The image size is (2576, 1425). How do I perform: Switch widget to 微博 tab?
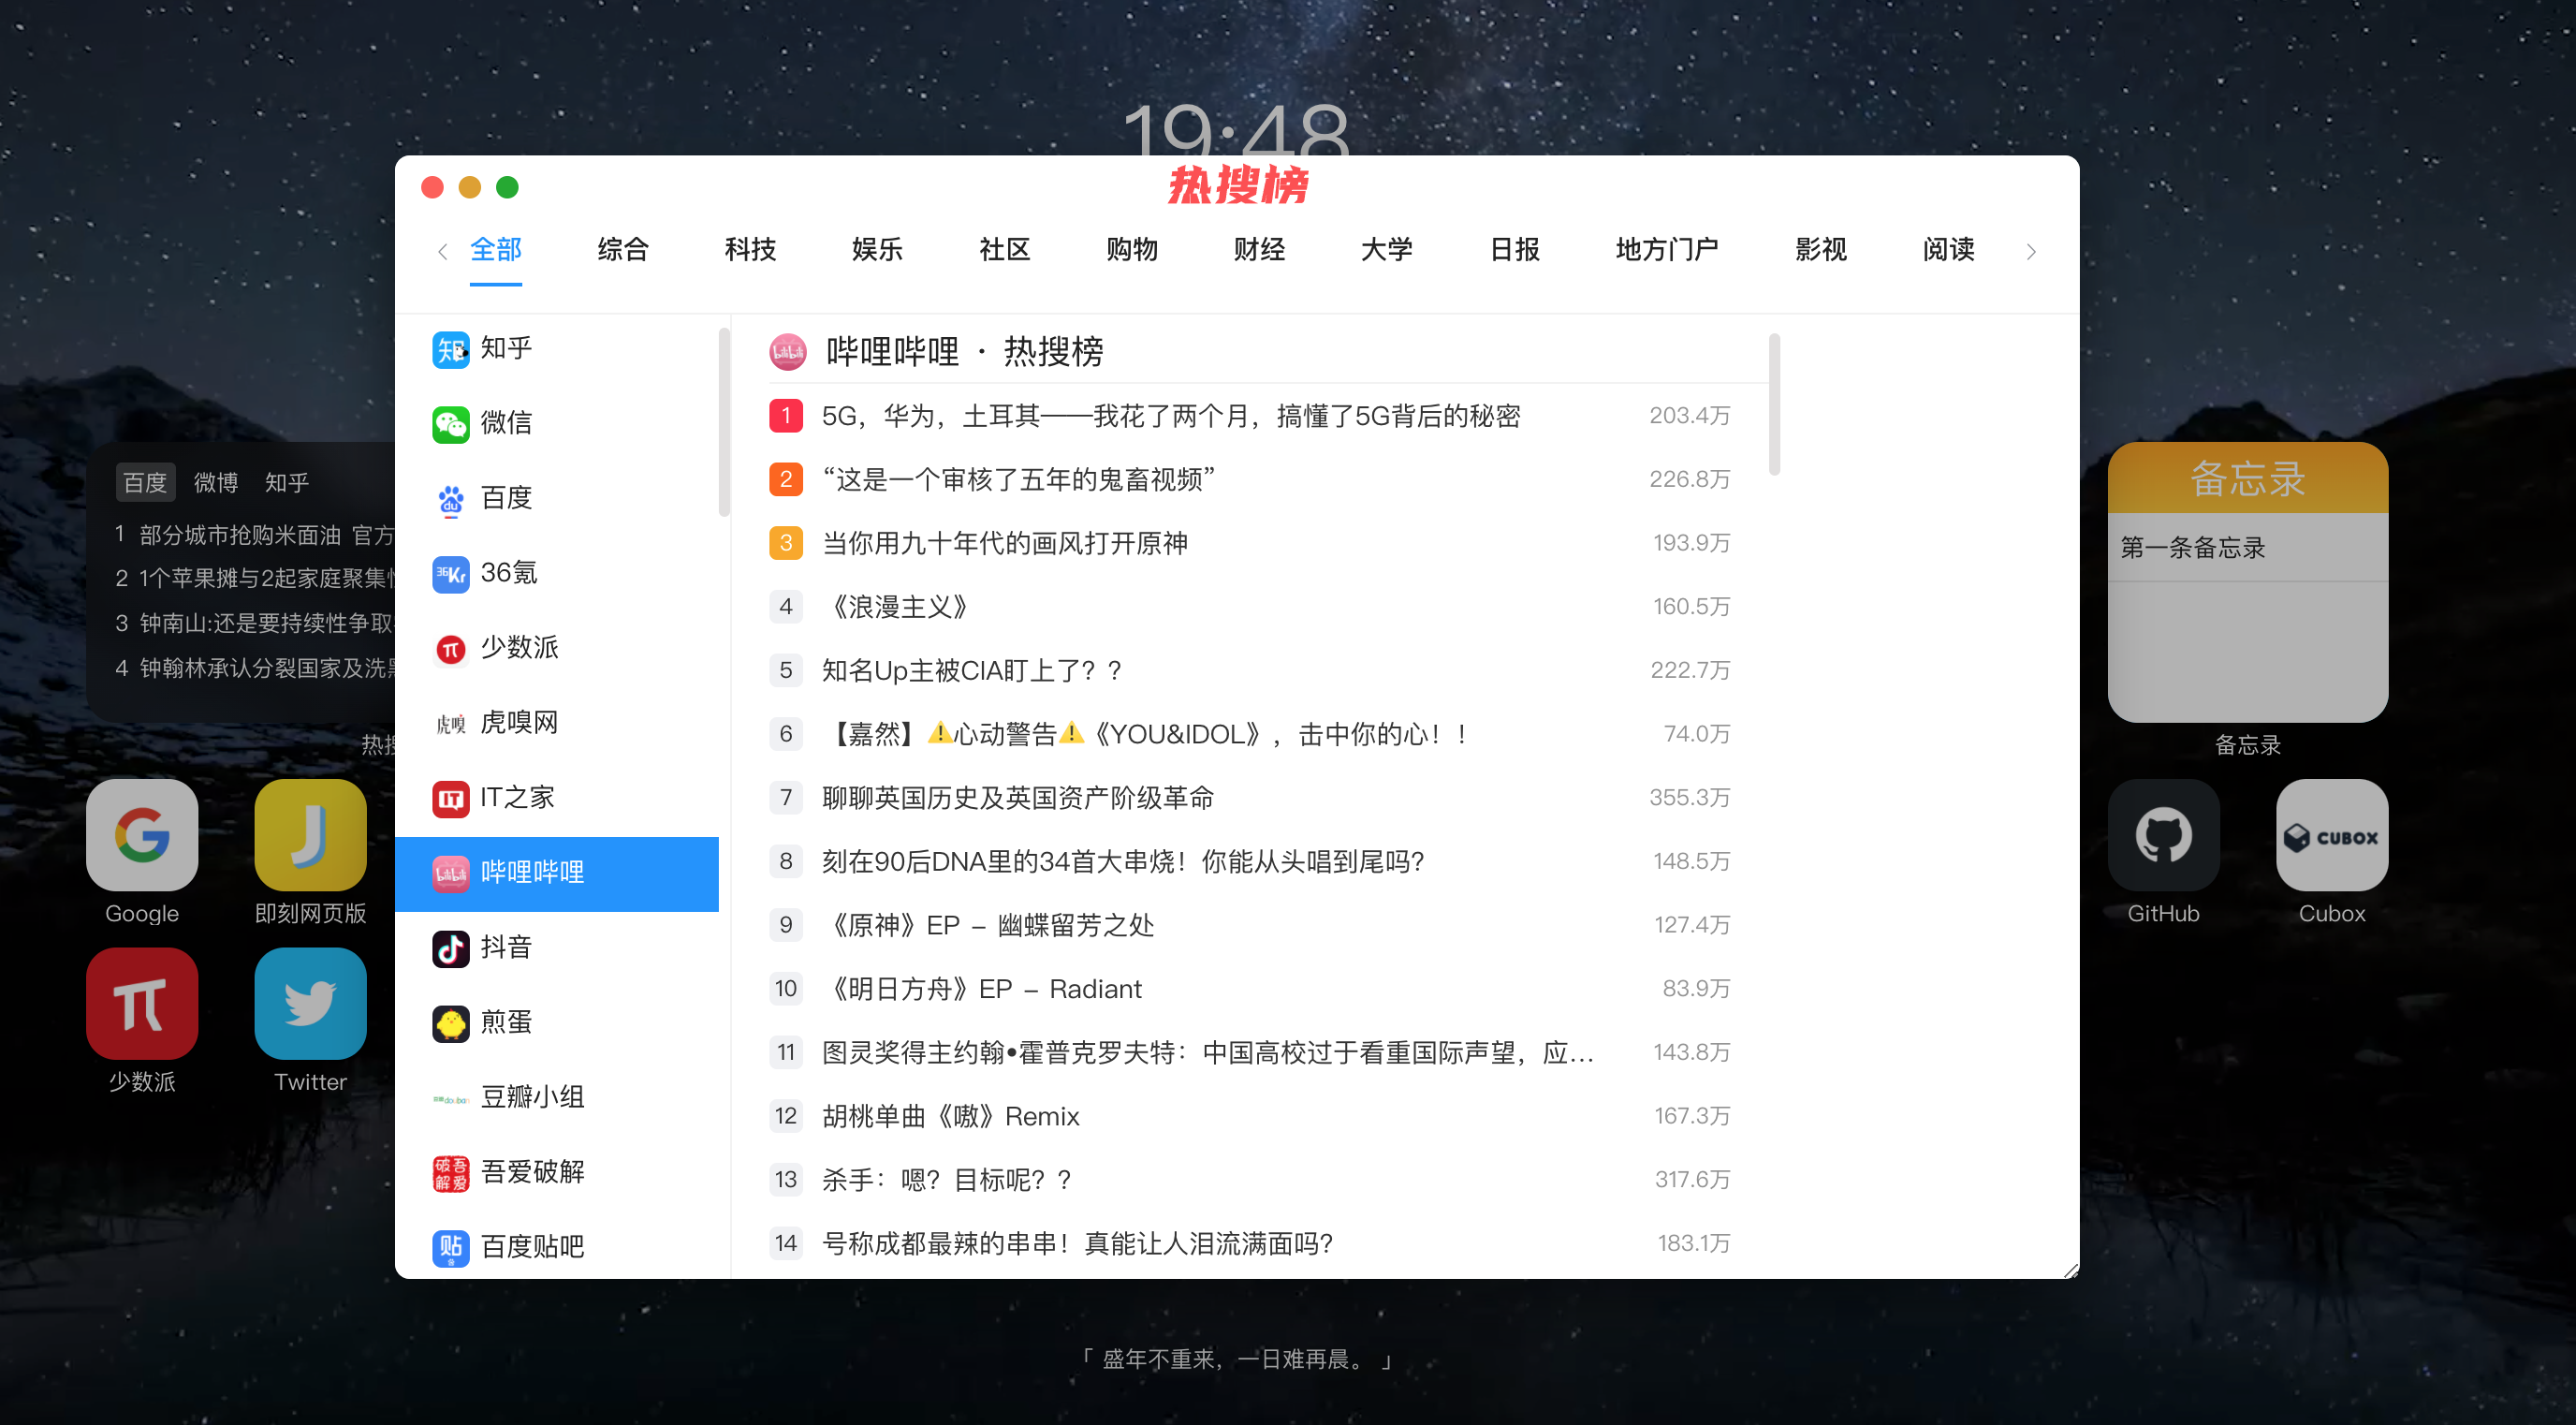(x=215, y=483)
